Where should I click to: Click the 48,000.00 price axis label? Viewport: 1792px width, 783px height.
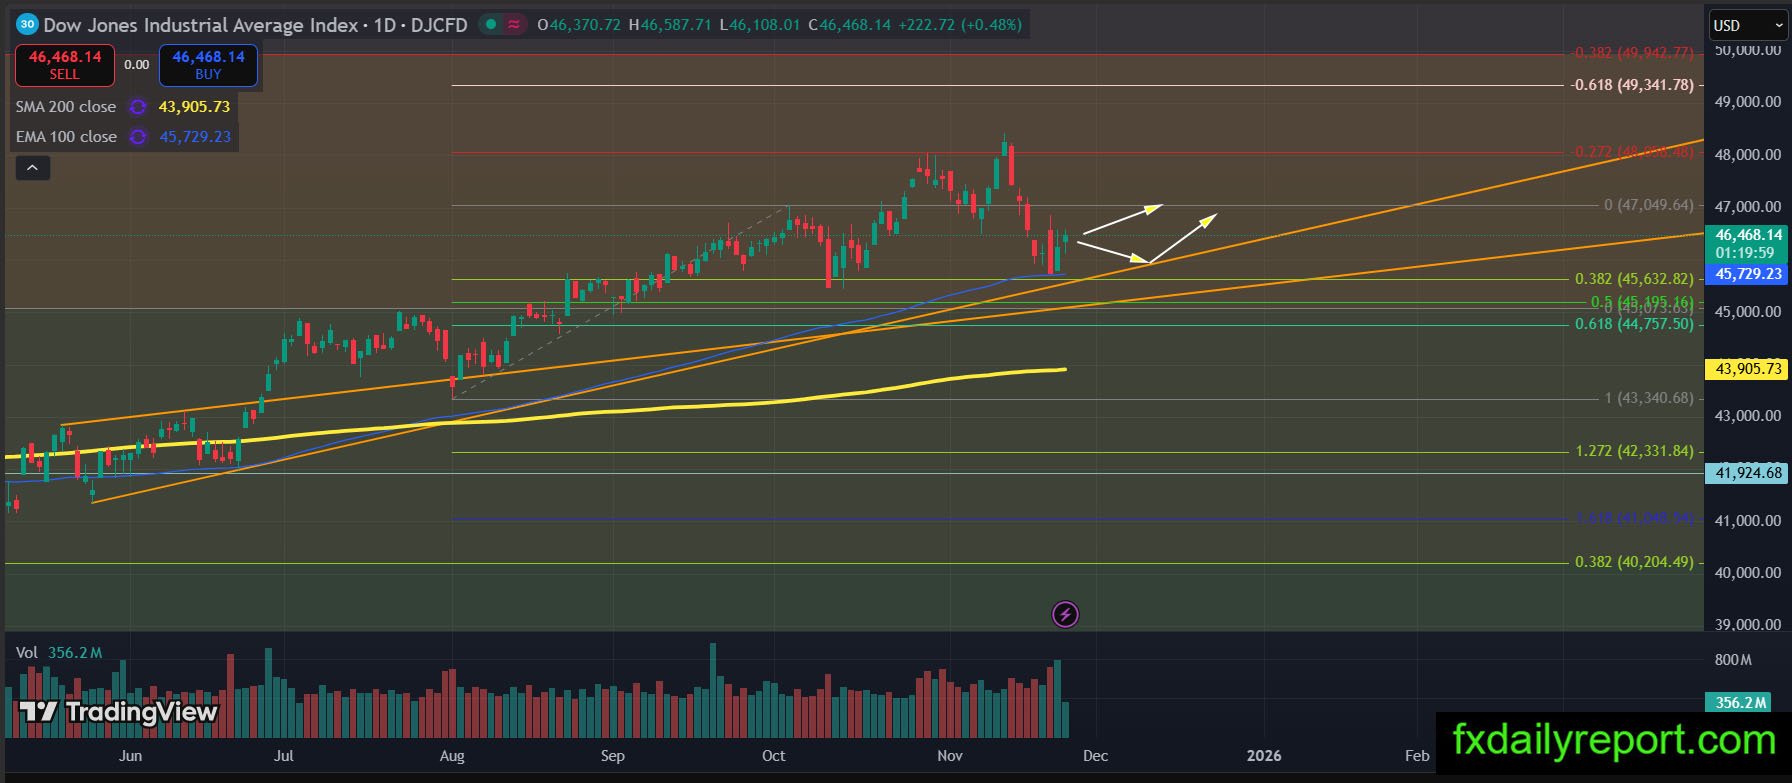pos(1747,155)
